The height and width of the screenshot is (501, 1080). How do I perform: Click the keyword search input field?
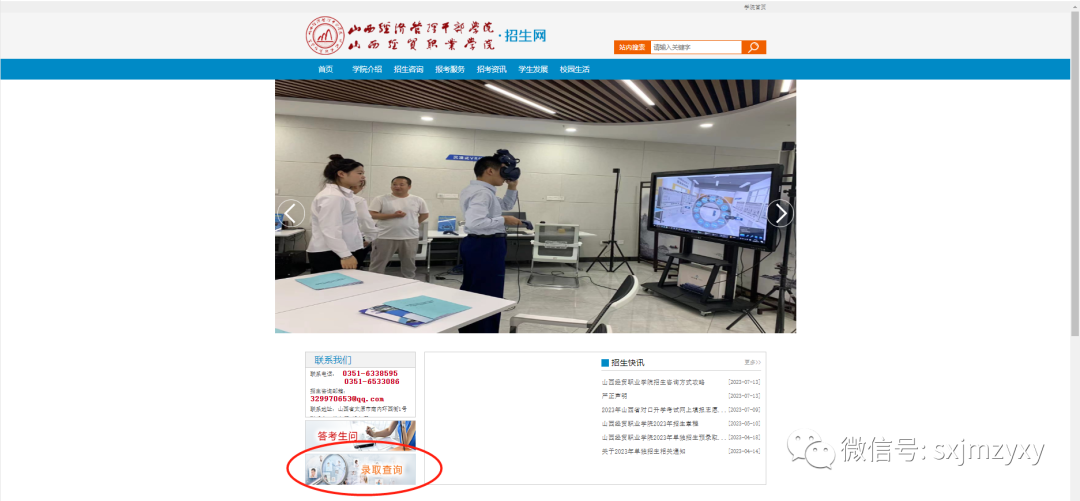coord(695,47)
